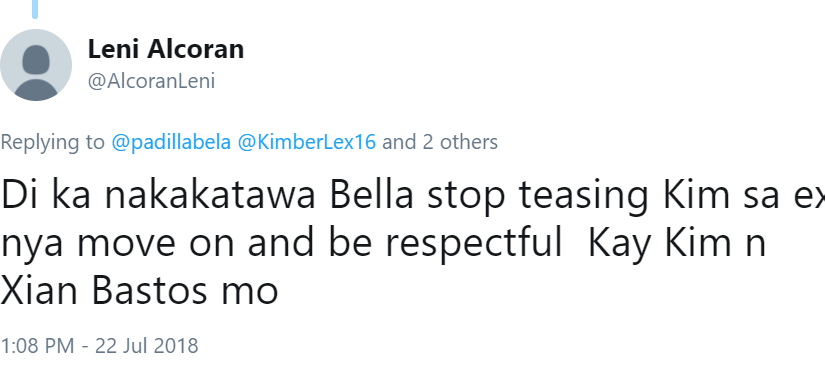This screenshot has height=366, width=825.
Task: Click the blue thread connector line
Action: coord(35,8)
